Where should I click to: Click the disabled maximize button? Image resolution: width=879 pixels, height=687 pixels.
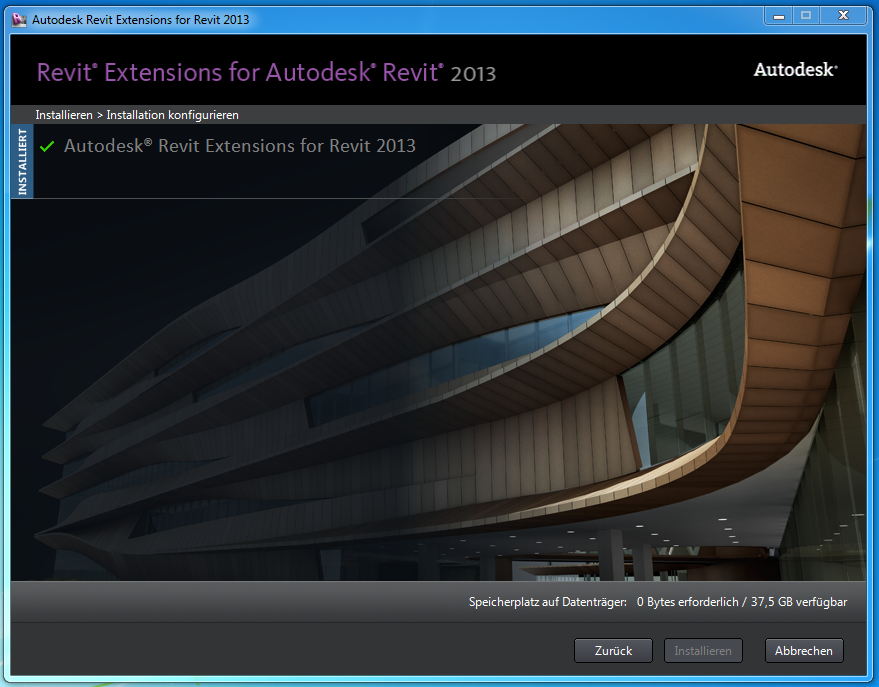[806, 16]
